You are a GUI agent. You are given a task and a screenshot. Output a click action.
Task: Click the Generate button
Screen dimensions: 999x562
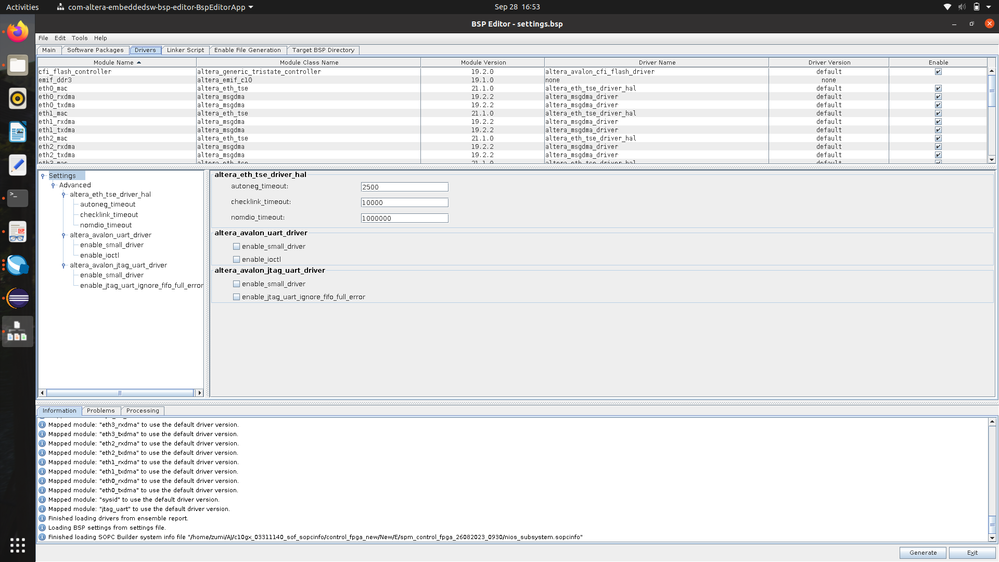point(923,552)
